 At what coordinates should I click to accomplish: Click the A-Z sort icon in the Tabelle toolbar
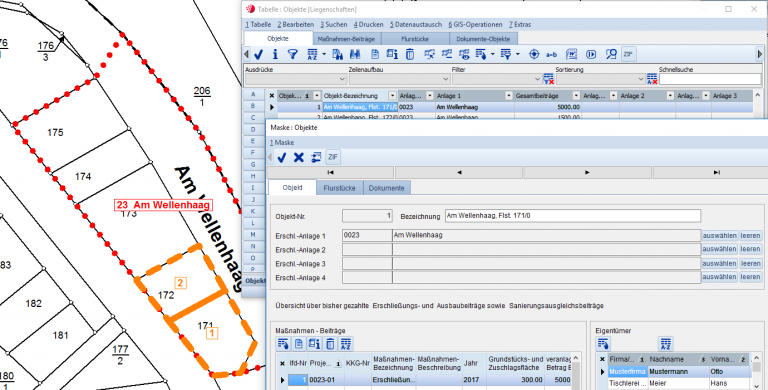click(312, 54)
